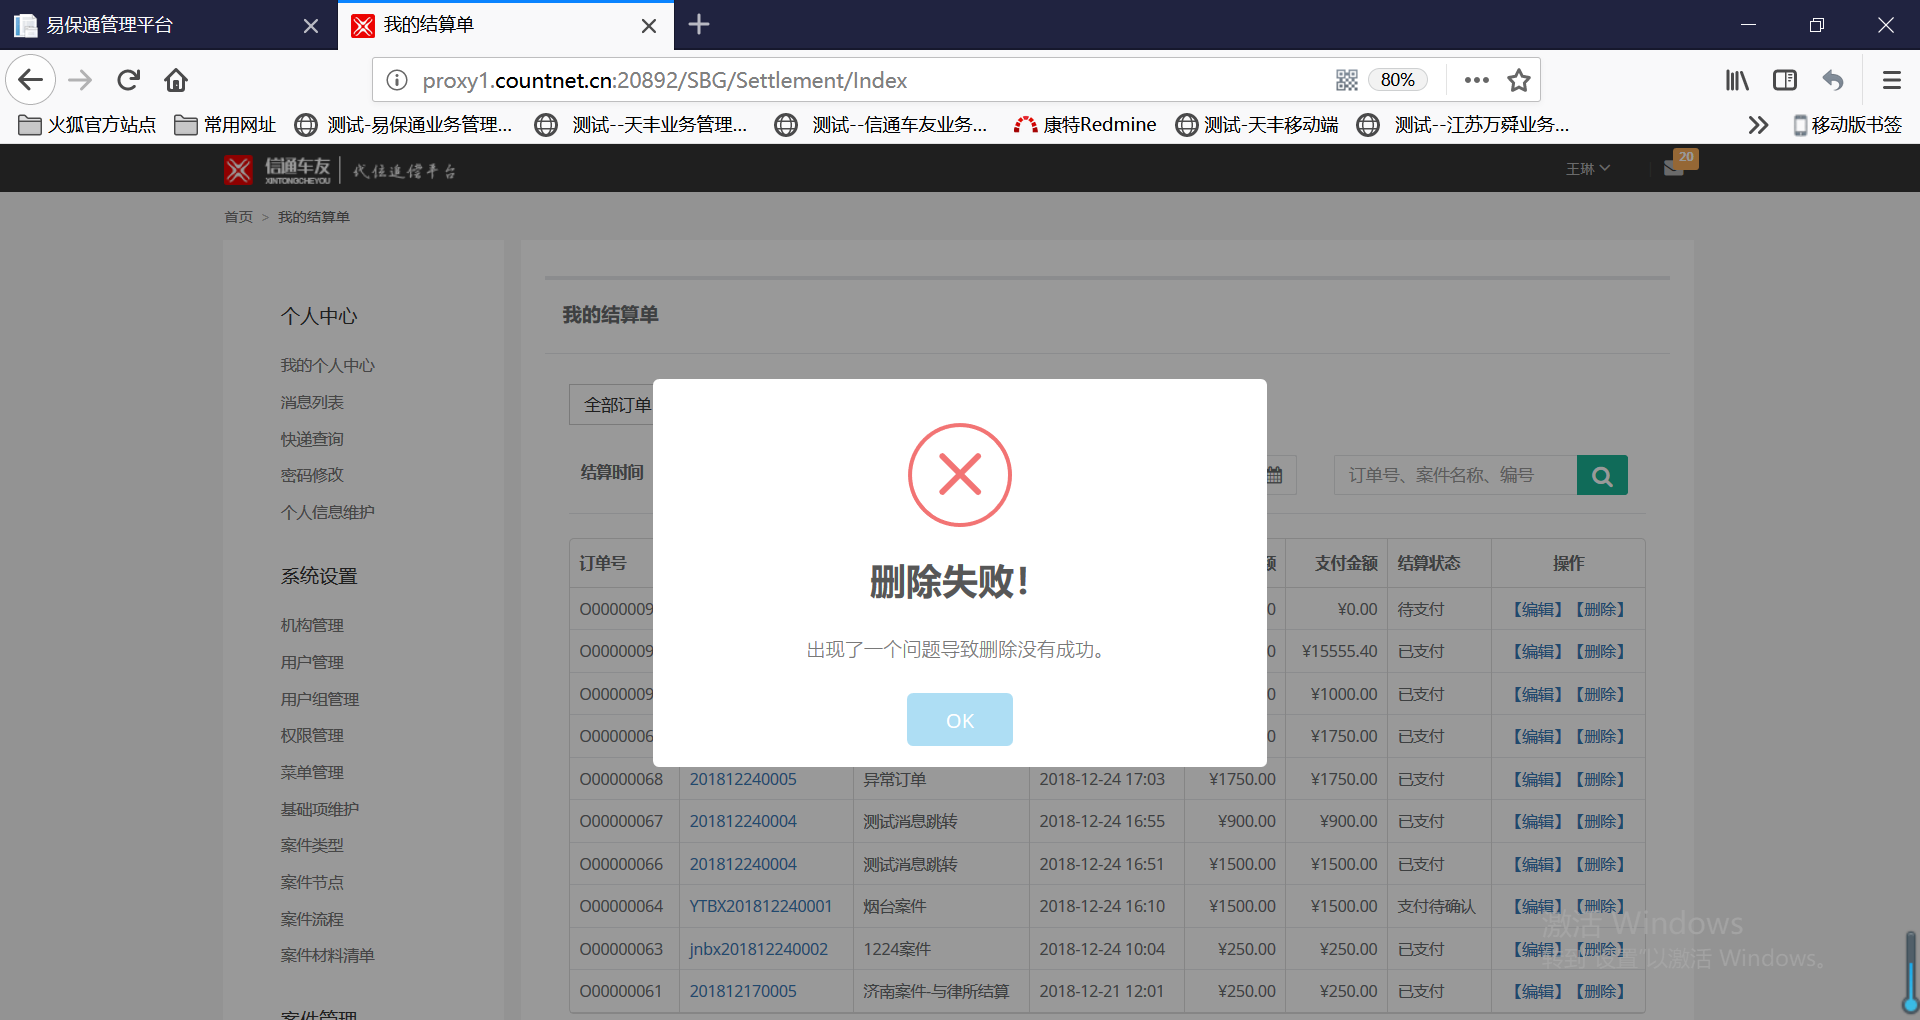Open the QR code icon in address bar
The width and height of the screenshot is (1920, 1020).
point(1347,80)
